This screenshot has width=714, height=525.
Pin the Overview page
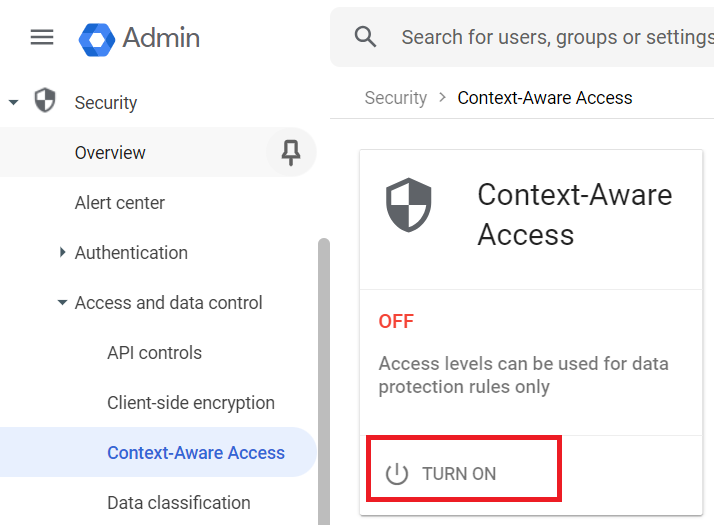tap(291, 153)
